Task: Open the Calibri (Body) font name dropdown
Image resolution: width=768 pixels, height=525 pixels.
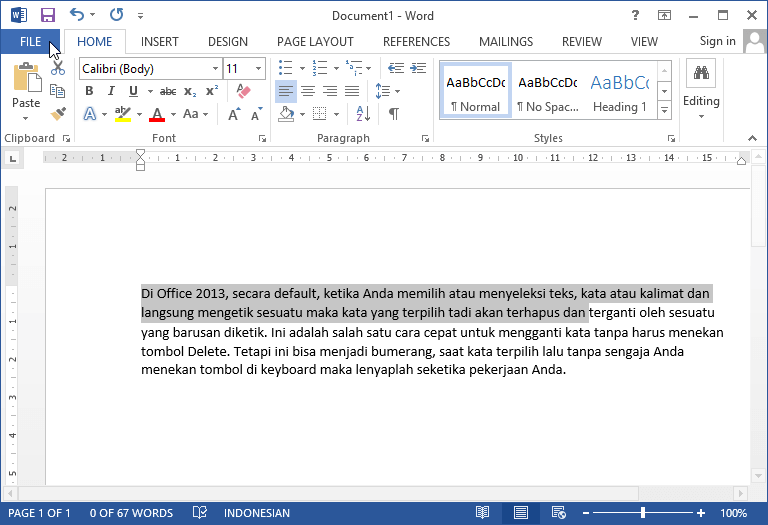Action: tap(215, 69)
